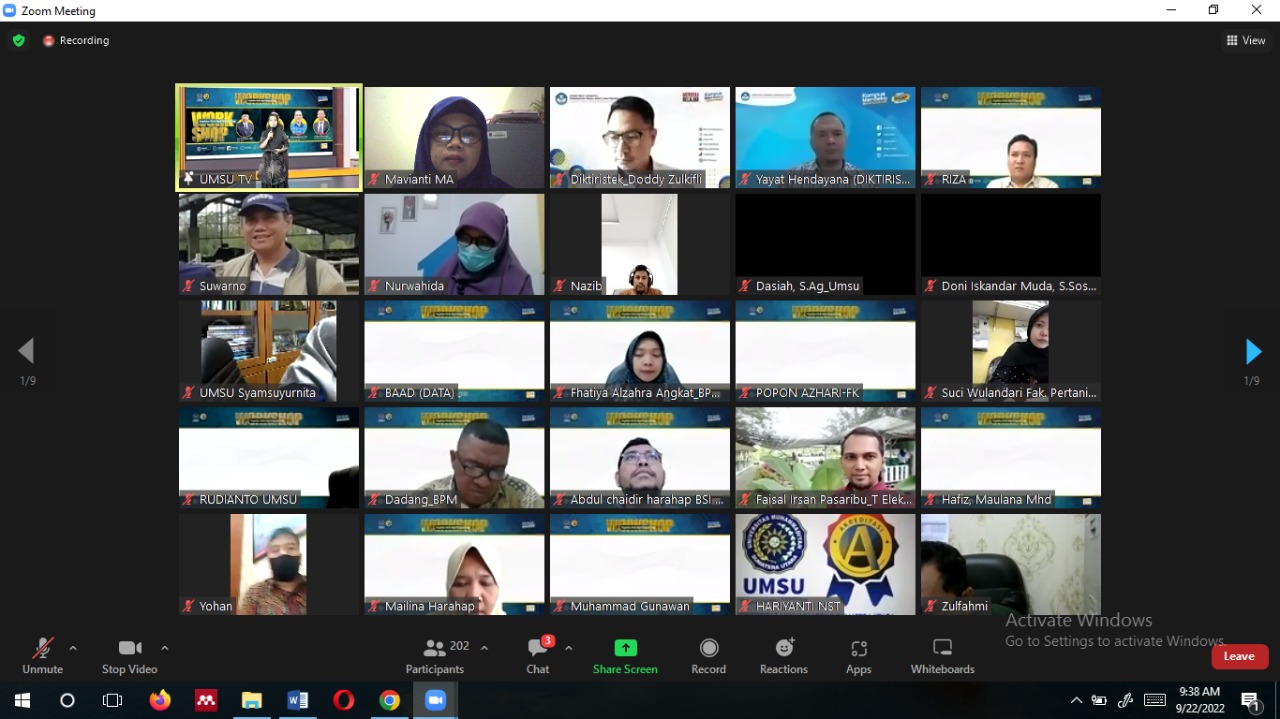The width and height of the screenshot is (1280, 719).
Task: Start recording with the Record button
Action: 709,656
